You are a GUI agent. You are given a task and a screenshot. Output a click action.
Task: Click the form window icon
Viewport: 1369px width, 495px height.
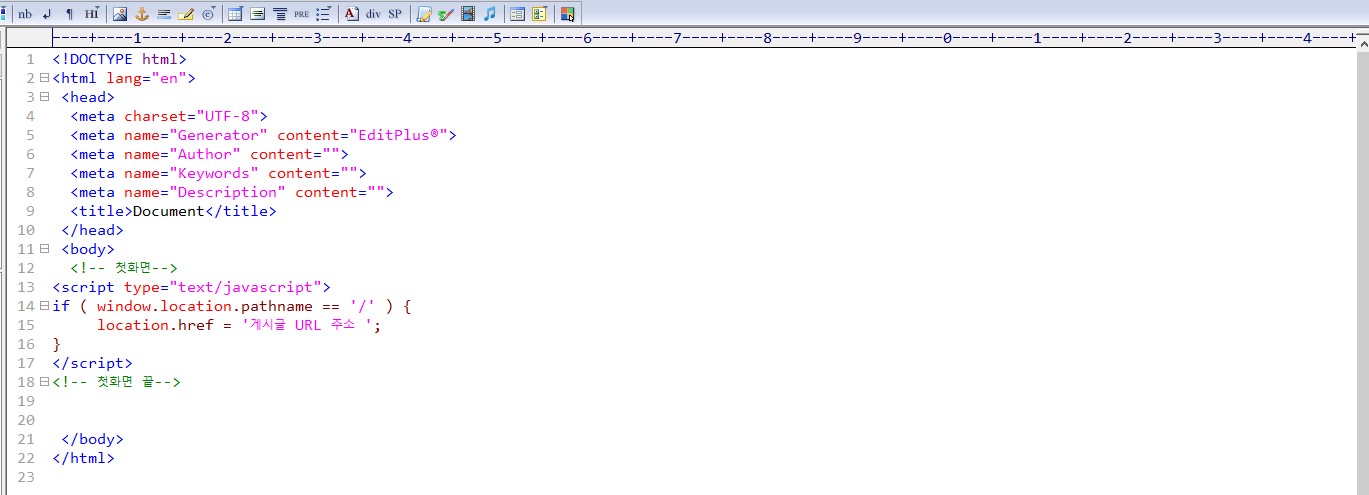click(517, 14)
